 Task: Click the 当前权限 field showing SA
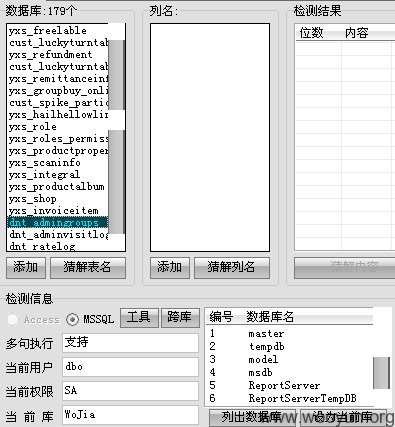tap(130, 391)
